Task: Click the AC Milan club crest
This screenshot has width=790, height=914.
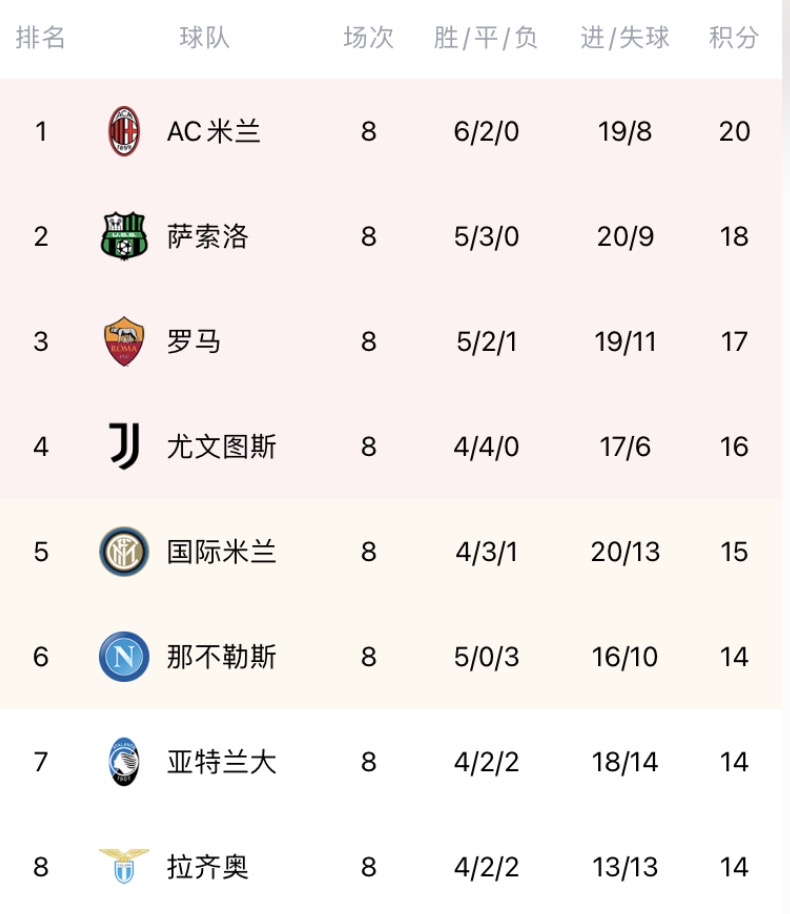Action: pyautogui.click(x=124, y=131)
